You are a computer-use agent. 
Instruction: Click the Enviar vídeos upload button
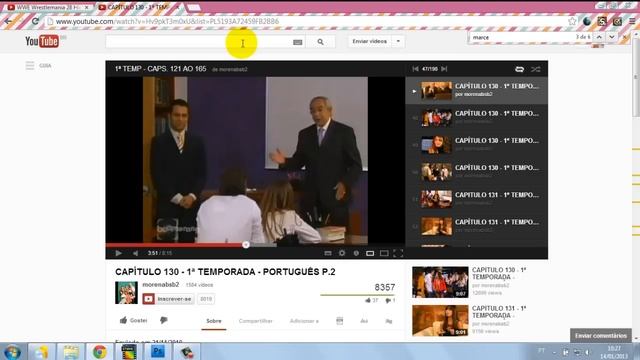click(x=369, y=41)
